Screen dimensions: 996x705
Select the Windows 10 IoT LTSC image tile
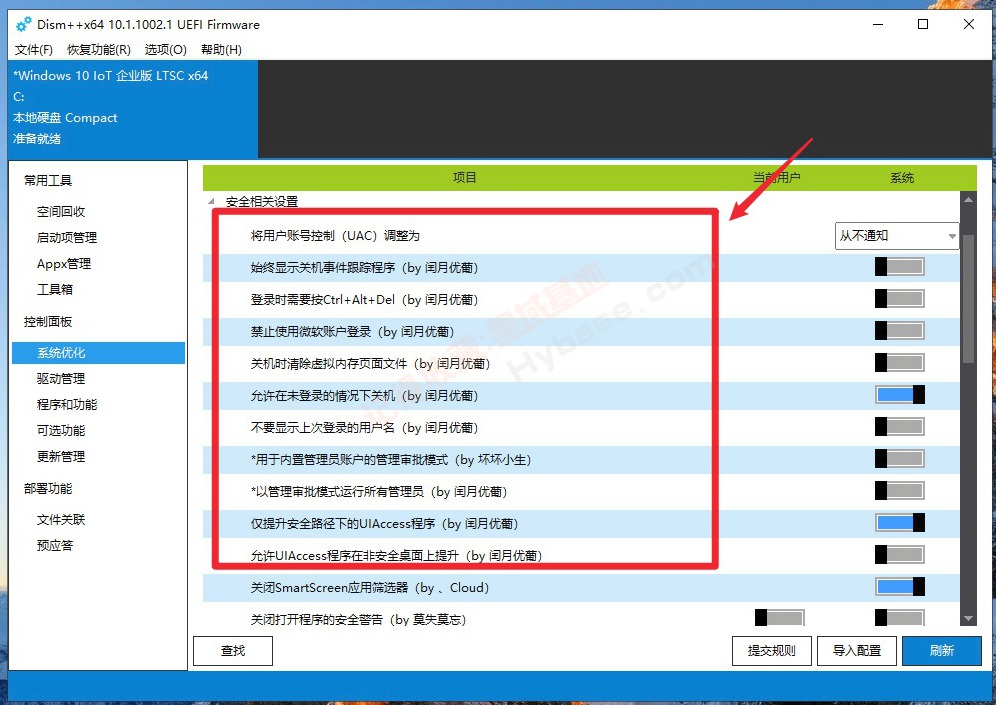(133, 109)
